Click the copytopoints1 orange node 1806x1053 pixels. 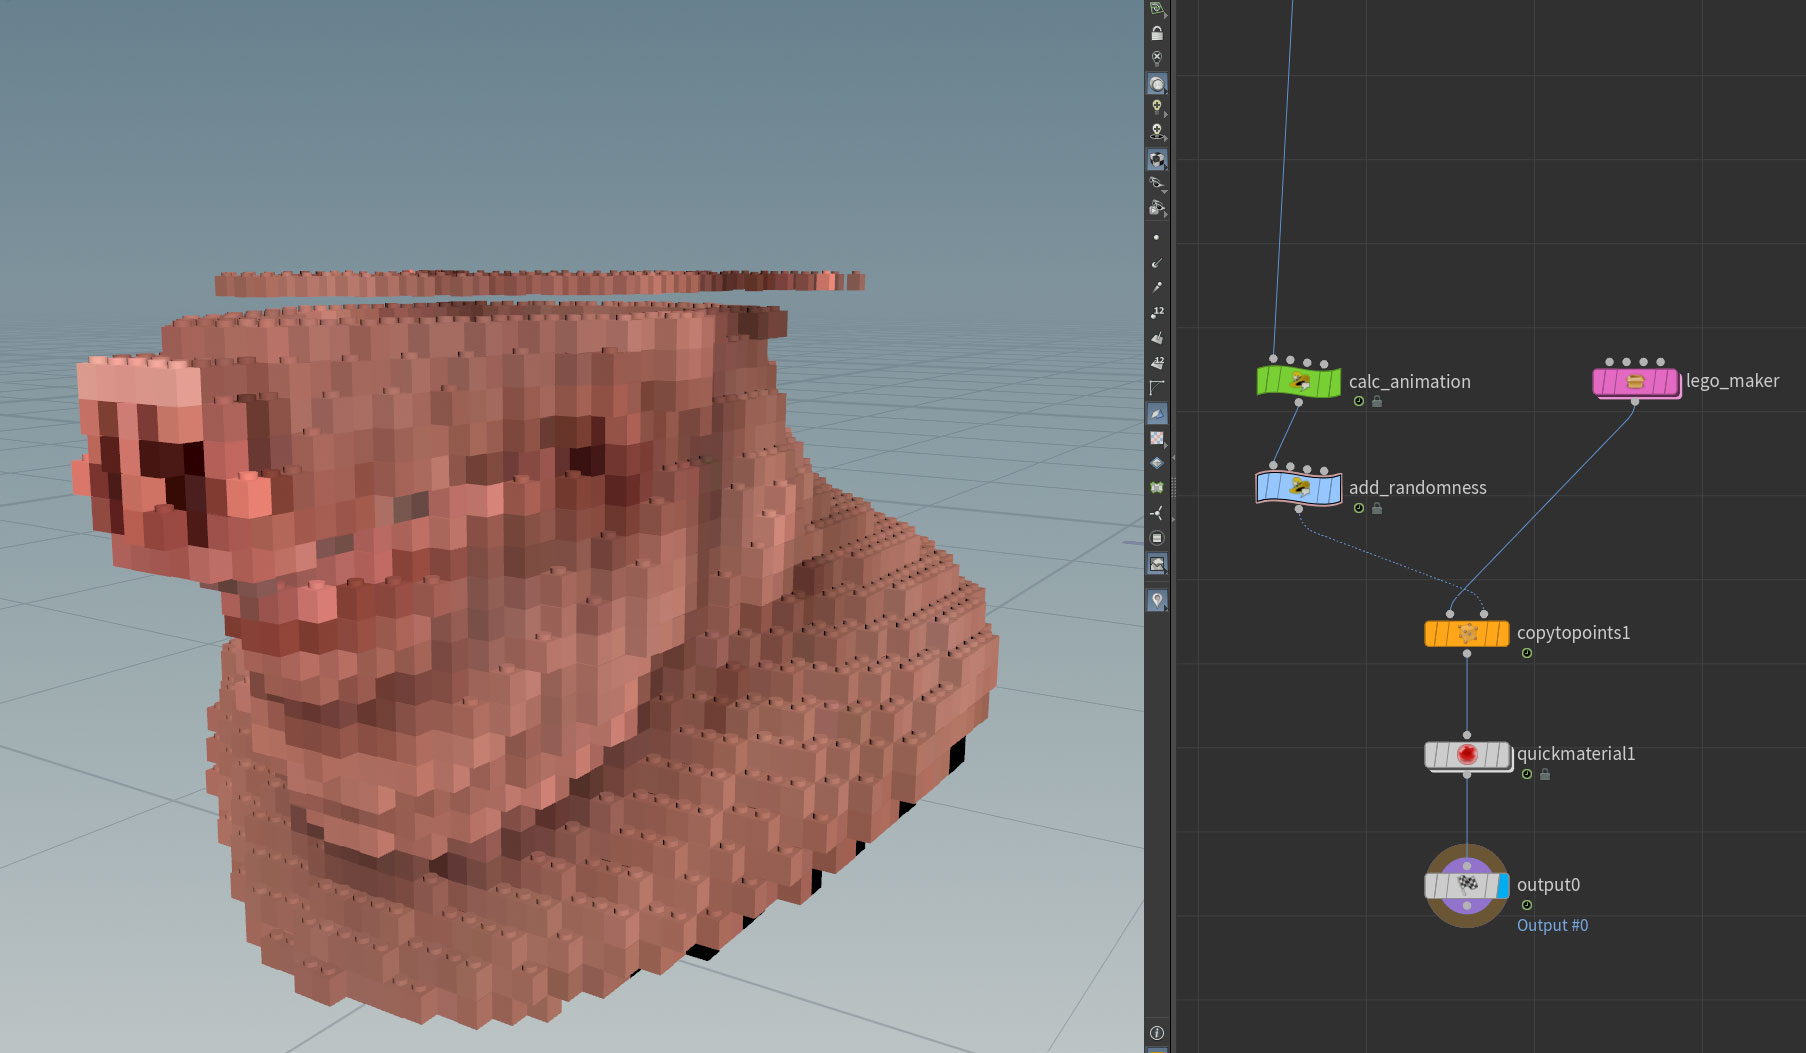pos(1467,633)
